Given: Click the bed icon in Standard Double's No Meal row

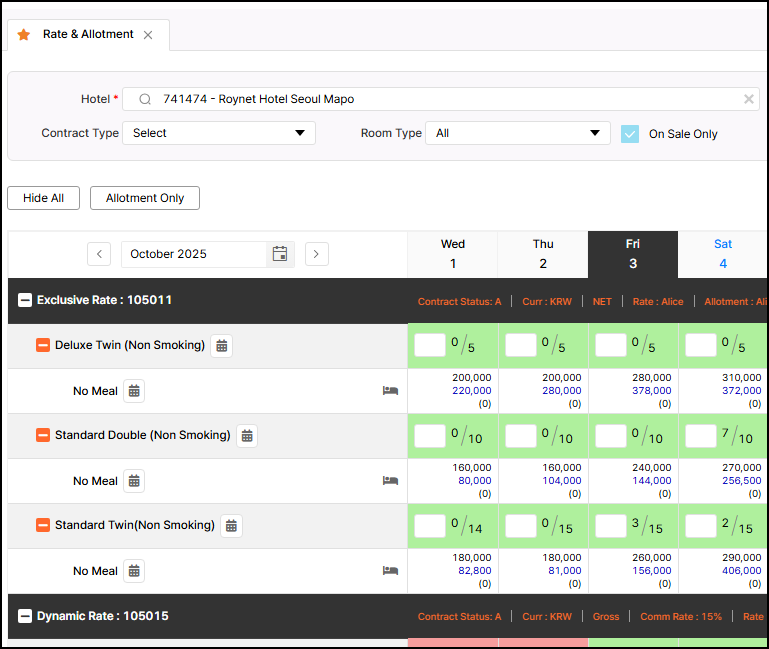Looking at the screenshot, I should 390,481.
